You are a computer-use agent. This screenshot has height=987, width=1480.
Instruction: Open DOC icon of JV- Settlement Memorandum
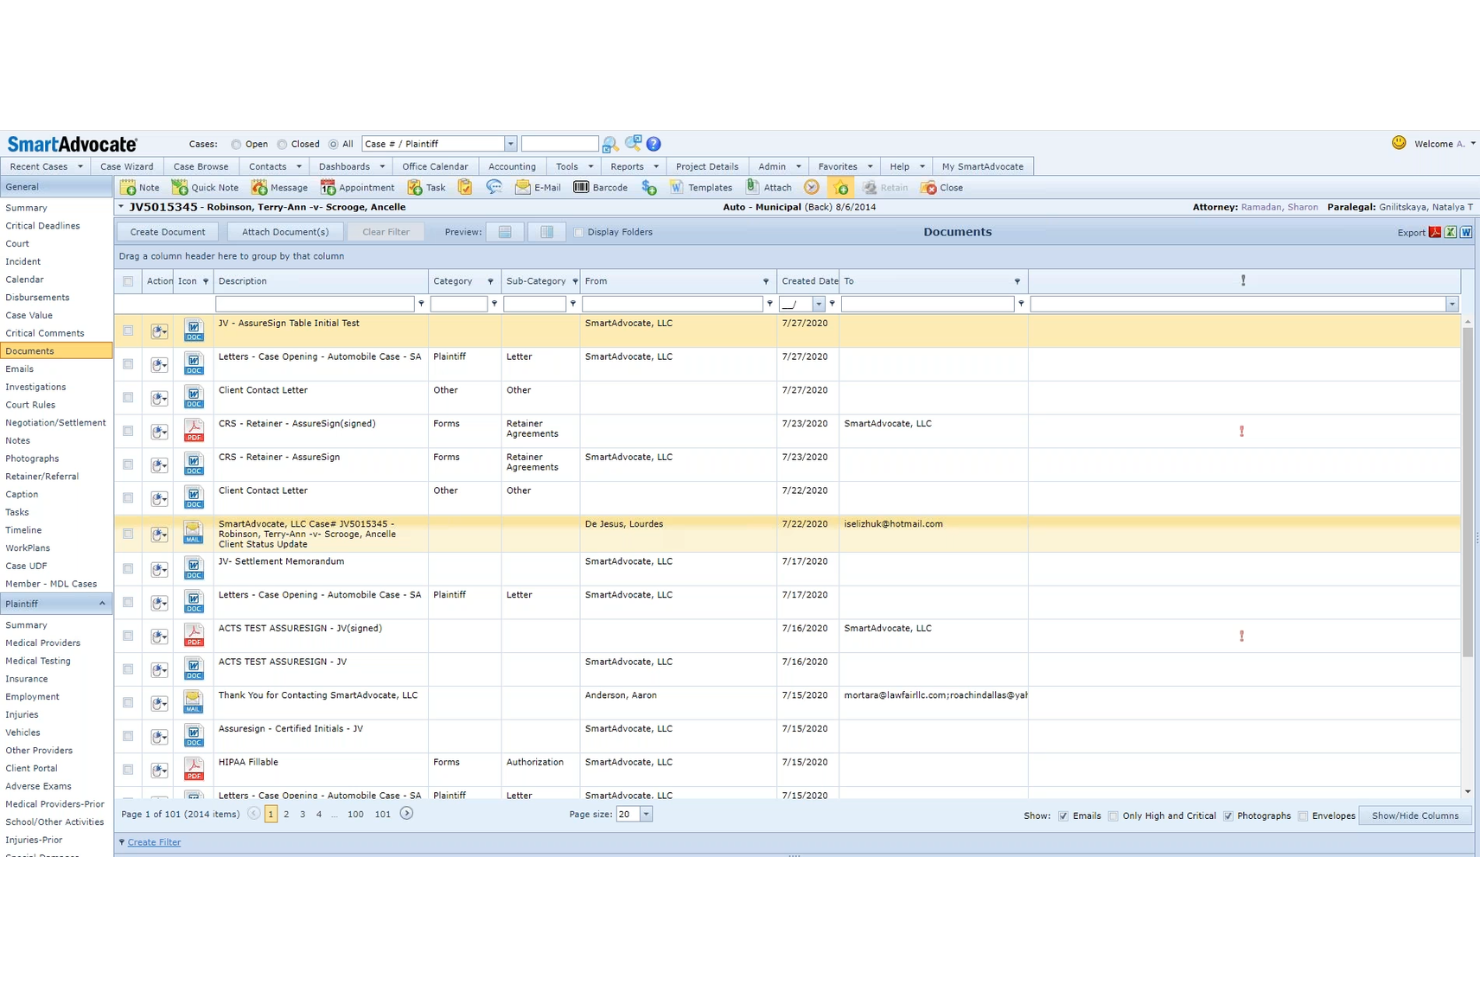(x=194, y=568)
